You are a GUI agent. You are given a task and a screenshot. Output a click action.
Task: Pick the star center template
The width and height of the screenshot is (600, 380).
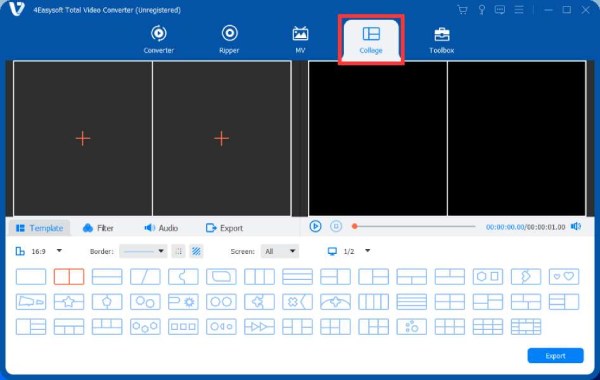click(x=69, y=302)
